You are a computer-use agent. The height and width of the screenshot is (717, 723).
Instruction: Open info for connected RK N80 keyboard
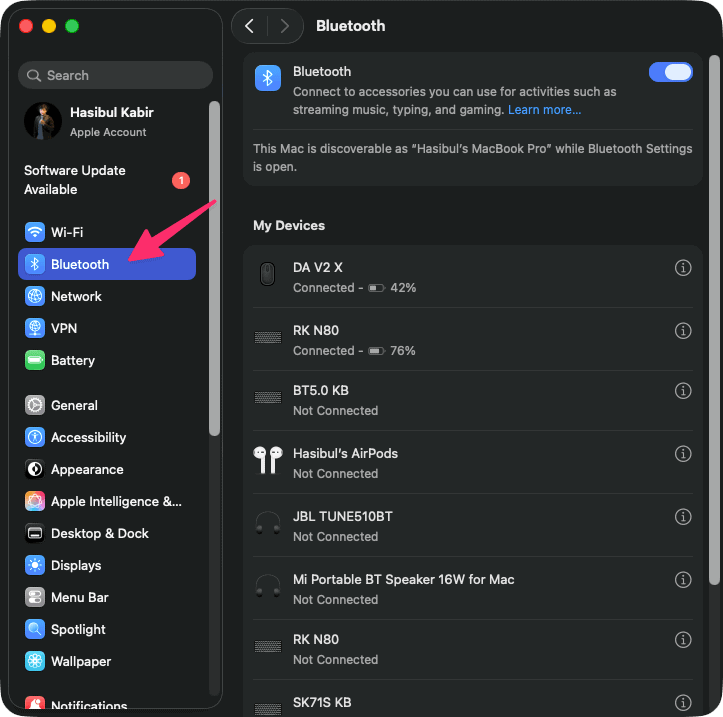683,331
